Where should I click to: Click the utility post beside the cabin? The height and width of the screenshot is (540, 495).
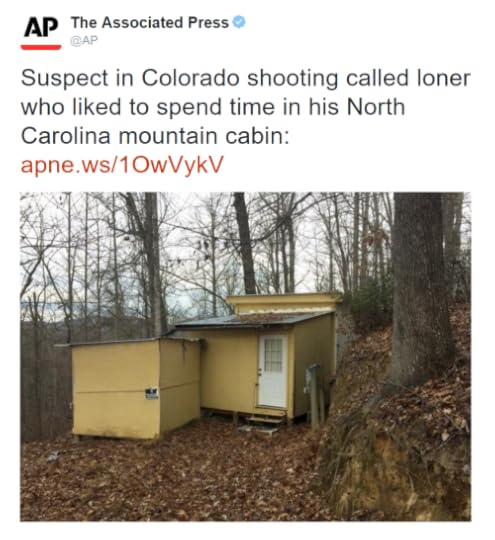[314, 397]
